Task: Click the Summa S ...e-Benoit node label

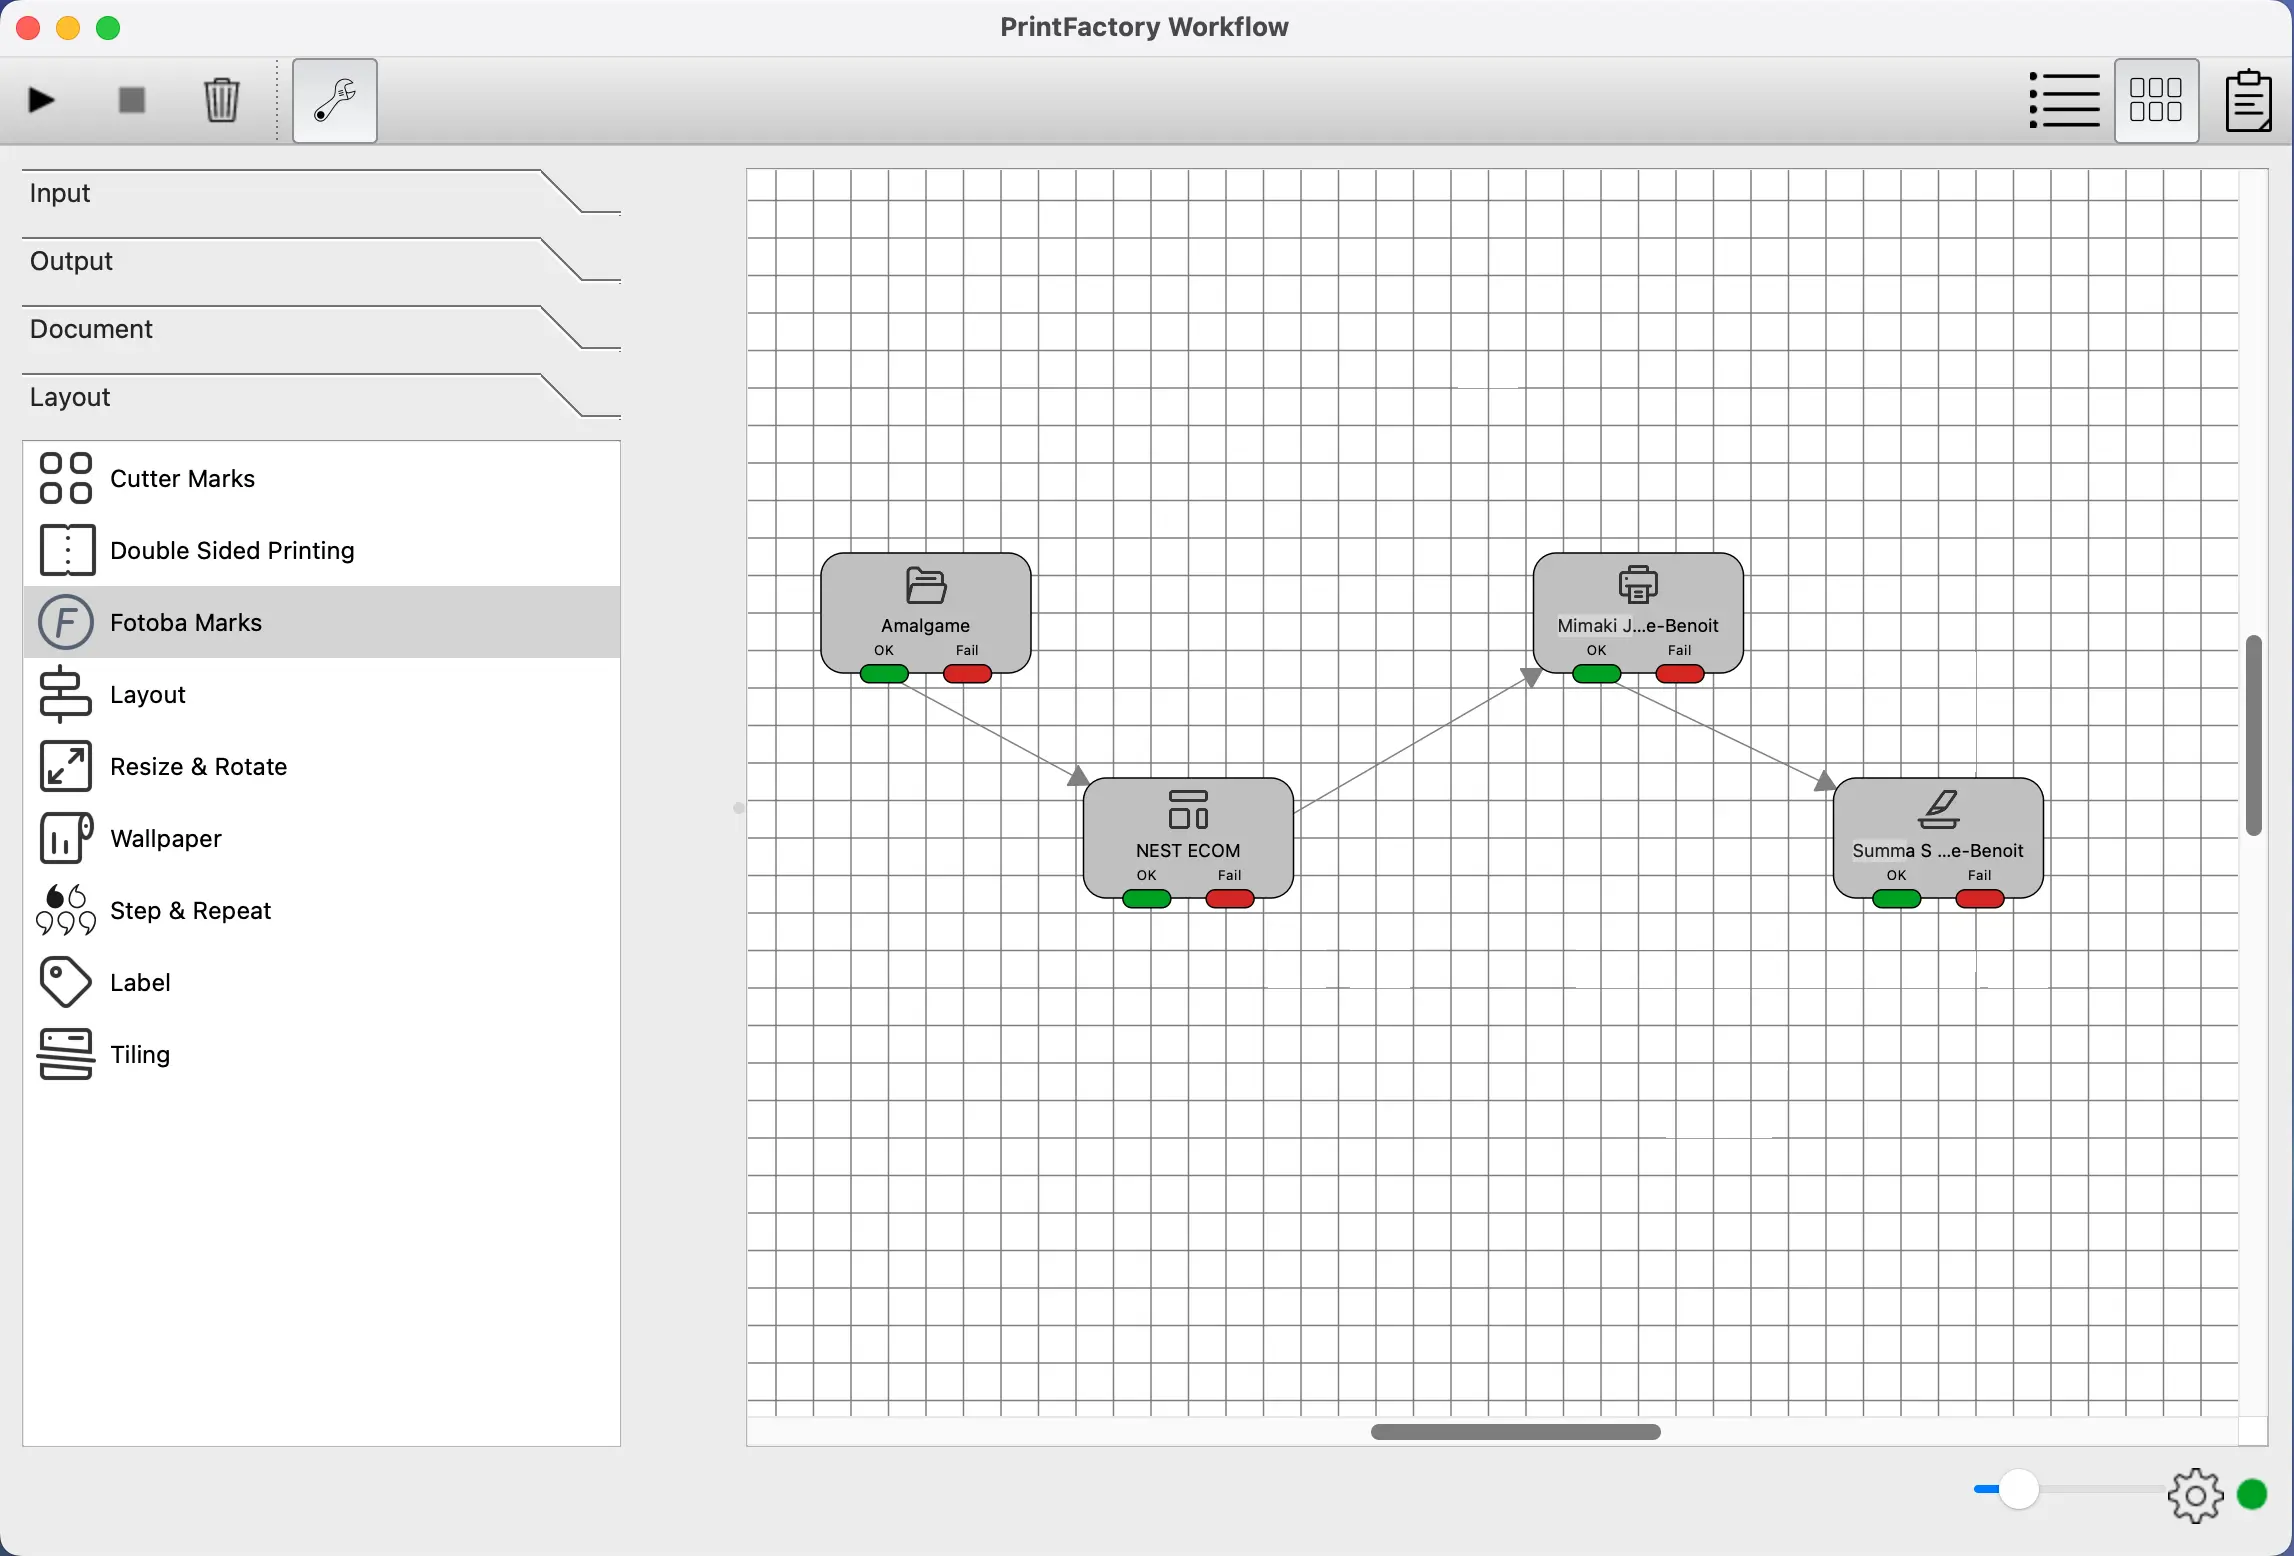Action: tap(1938, 851)
